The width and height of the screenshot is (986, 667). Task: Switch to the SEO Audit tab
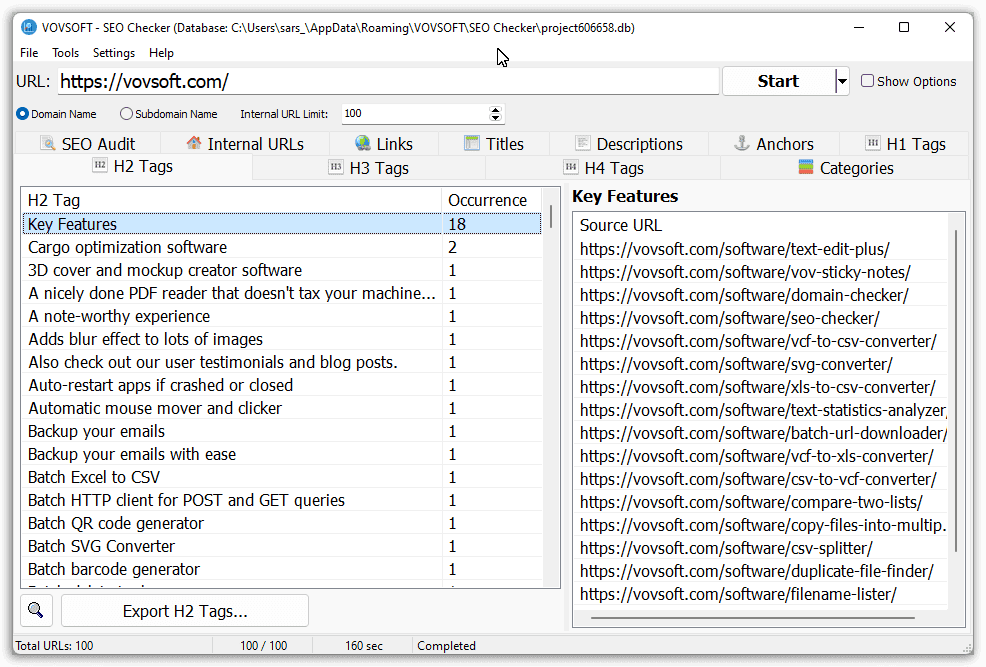tap(87, 144)
